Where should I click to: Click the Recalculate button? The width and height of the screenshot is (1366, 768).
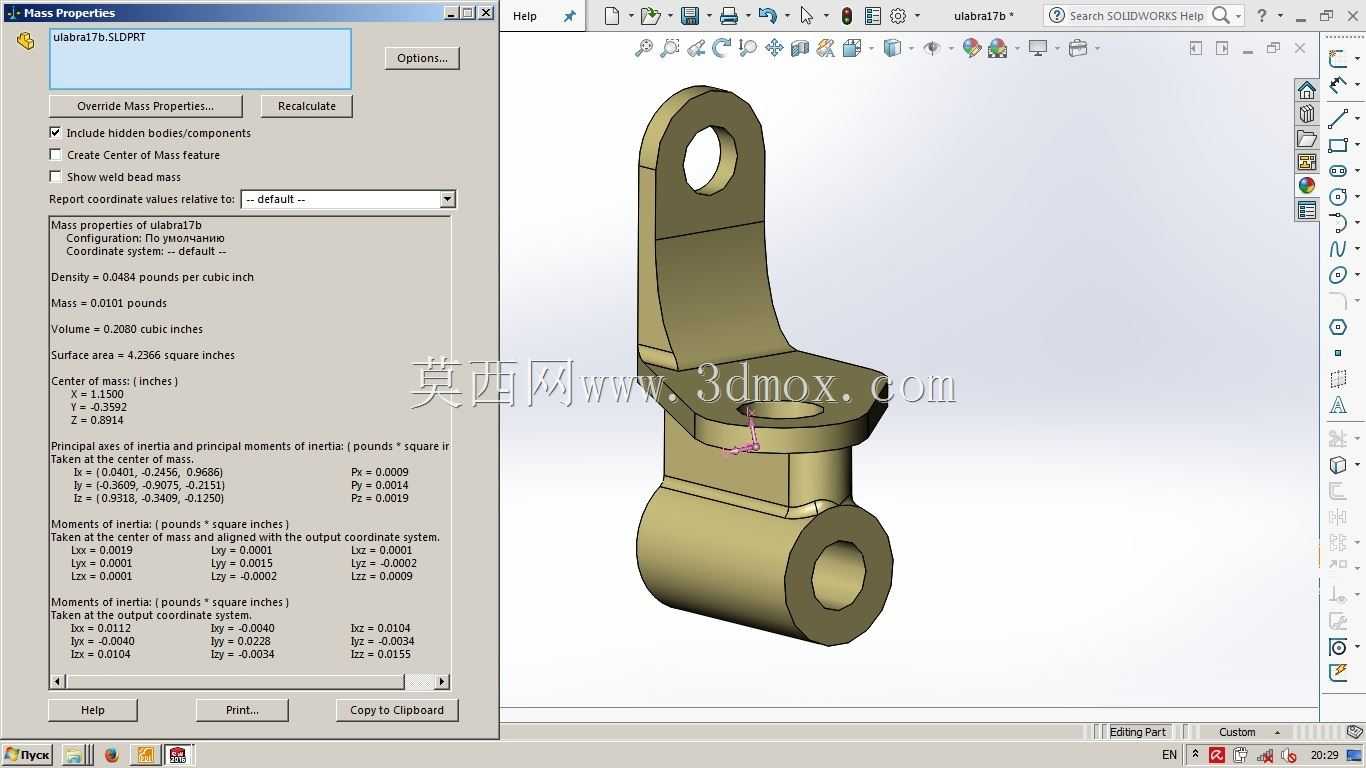pyautogui.click(x=307, y=106)
